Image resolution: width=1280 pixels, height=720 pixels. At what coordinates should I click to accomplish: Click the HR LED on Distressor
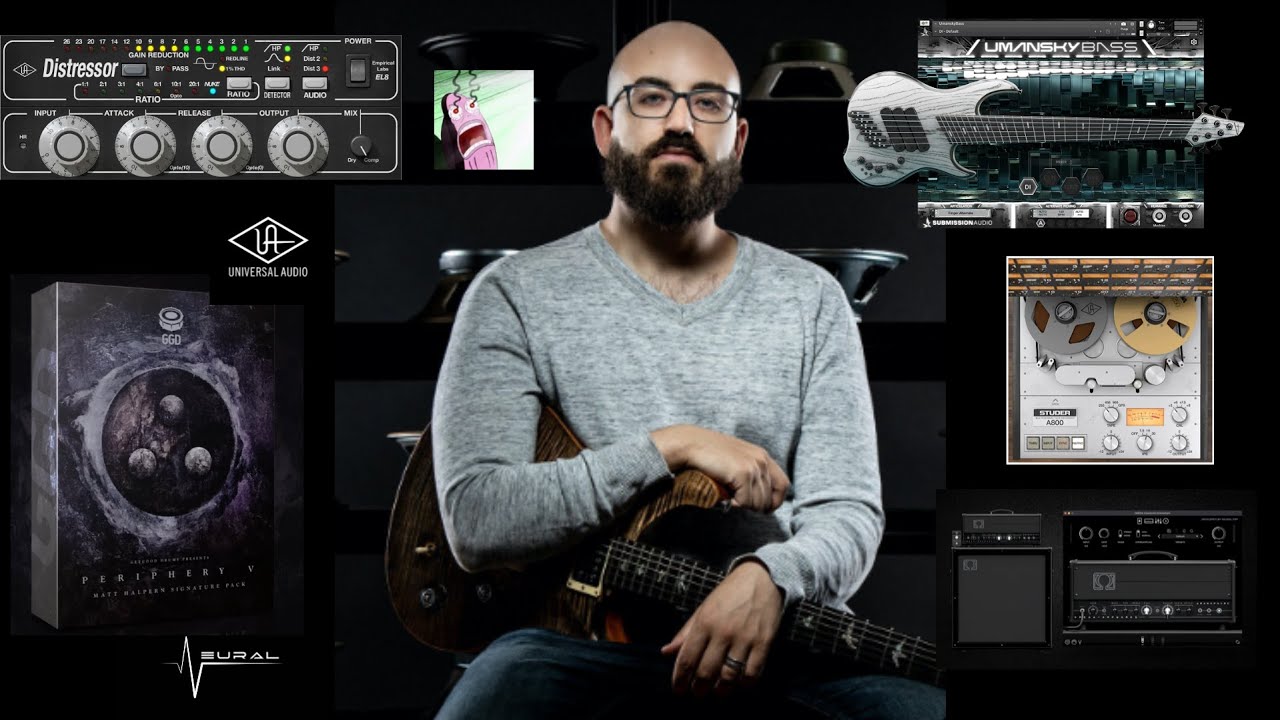pos(23,145)
